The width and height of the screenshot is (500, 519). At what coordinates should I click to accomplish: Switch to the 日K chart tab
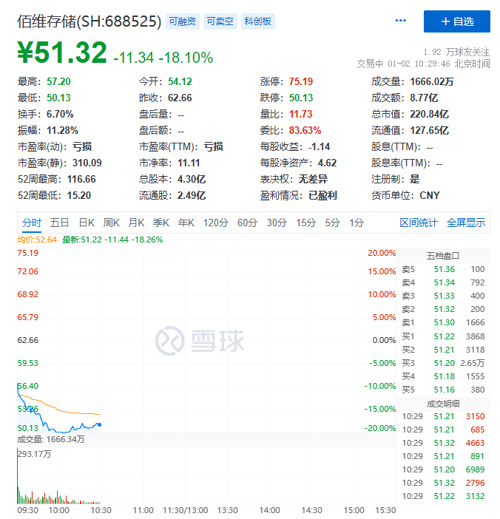(86, 222)
